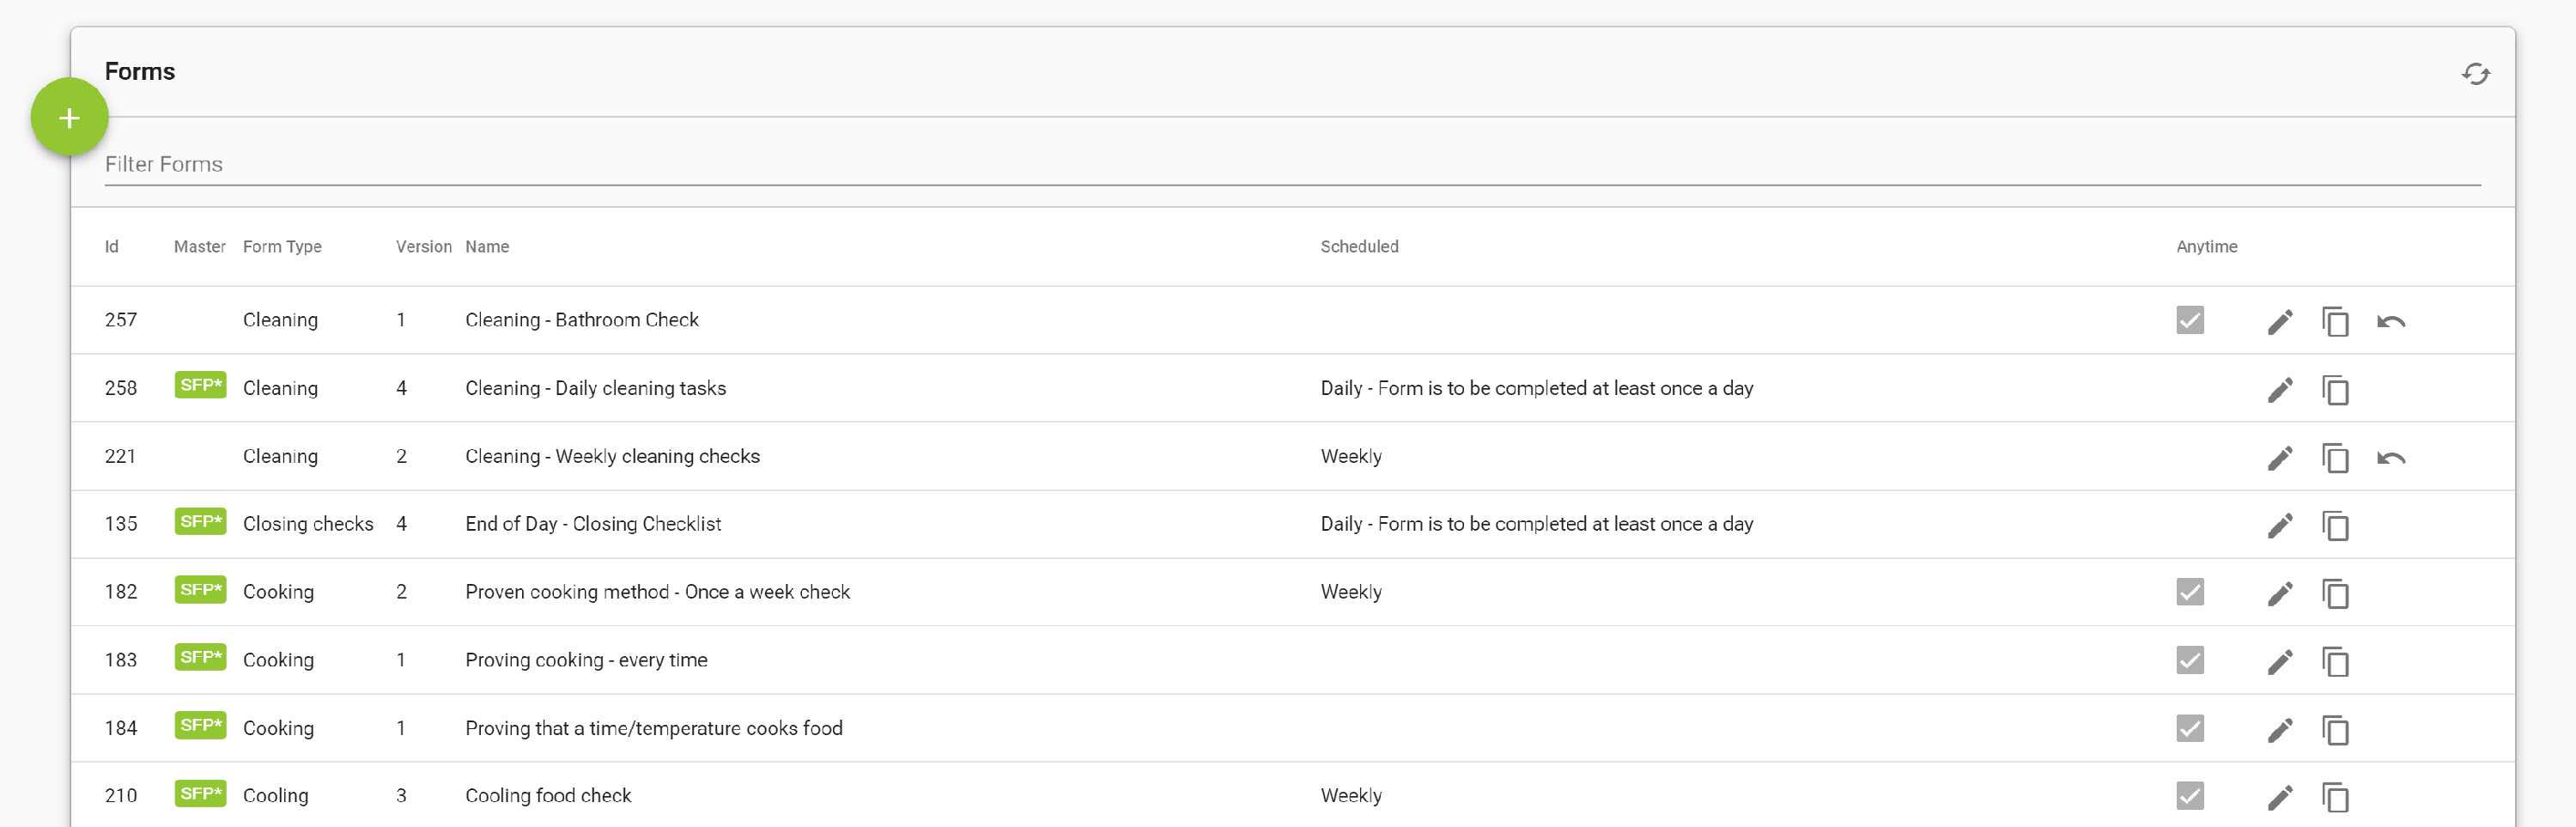Edit the End of Day Closing Checklist
The height and width of the screenshot is (827, 2576).
tap(2279, 525)
